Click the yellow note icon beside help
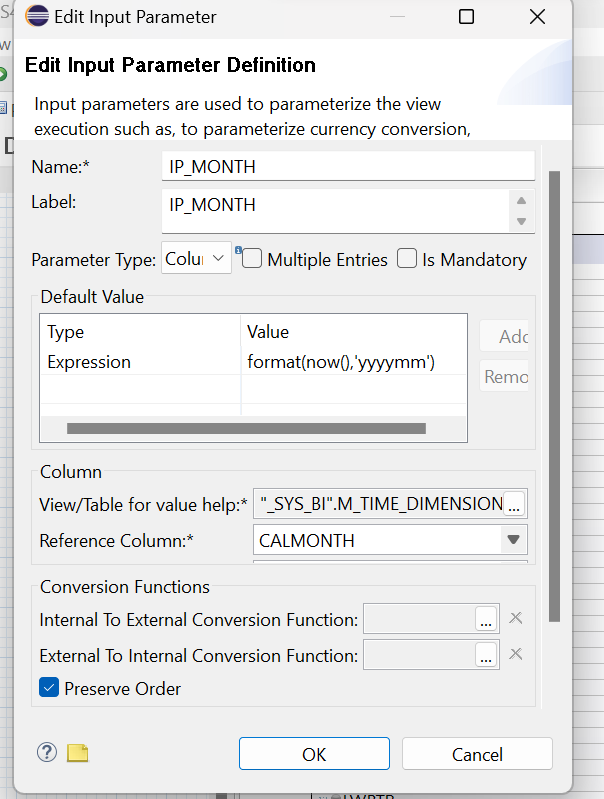 coord(78,753)
